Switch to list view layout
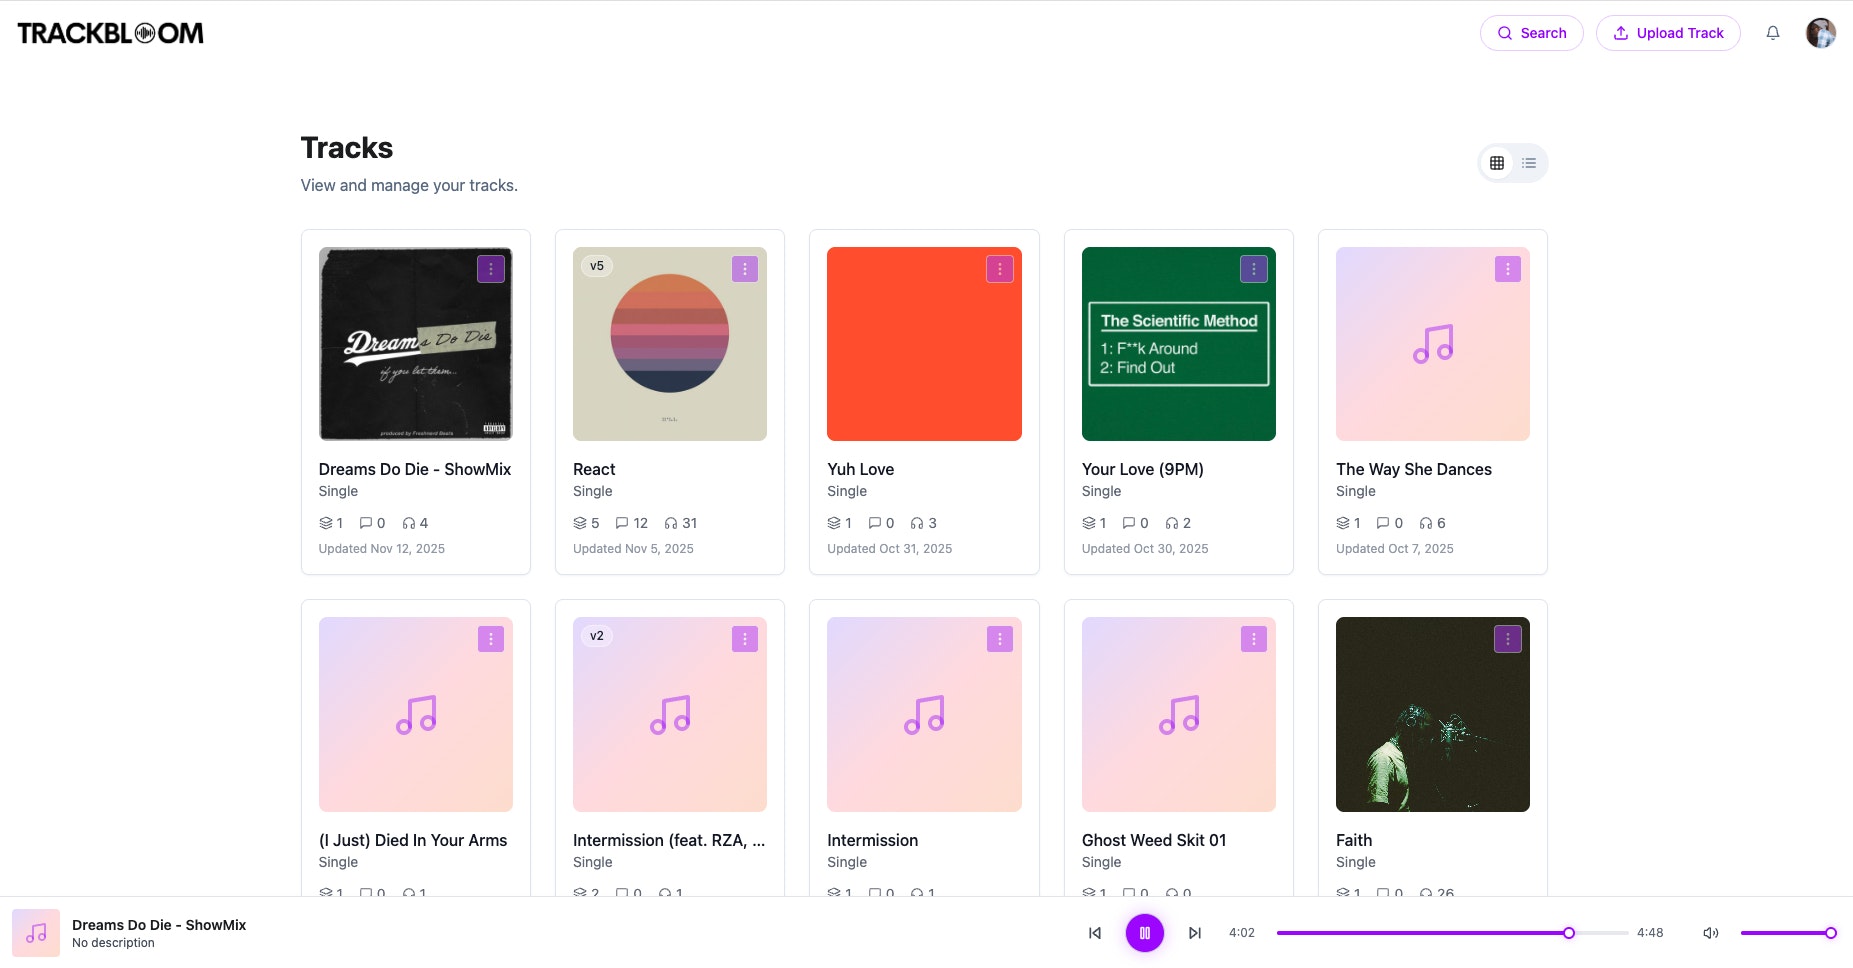The height and width of the screenshot is (968, 1853). coord(1529,163)
